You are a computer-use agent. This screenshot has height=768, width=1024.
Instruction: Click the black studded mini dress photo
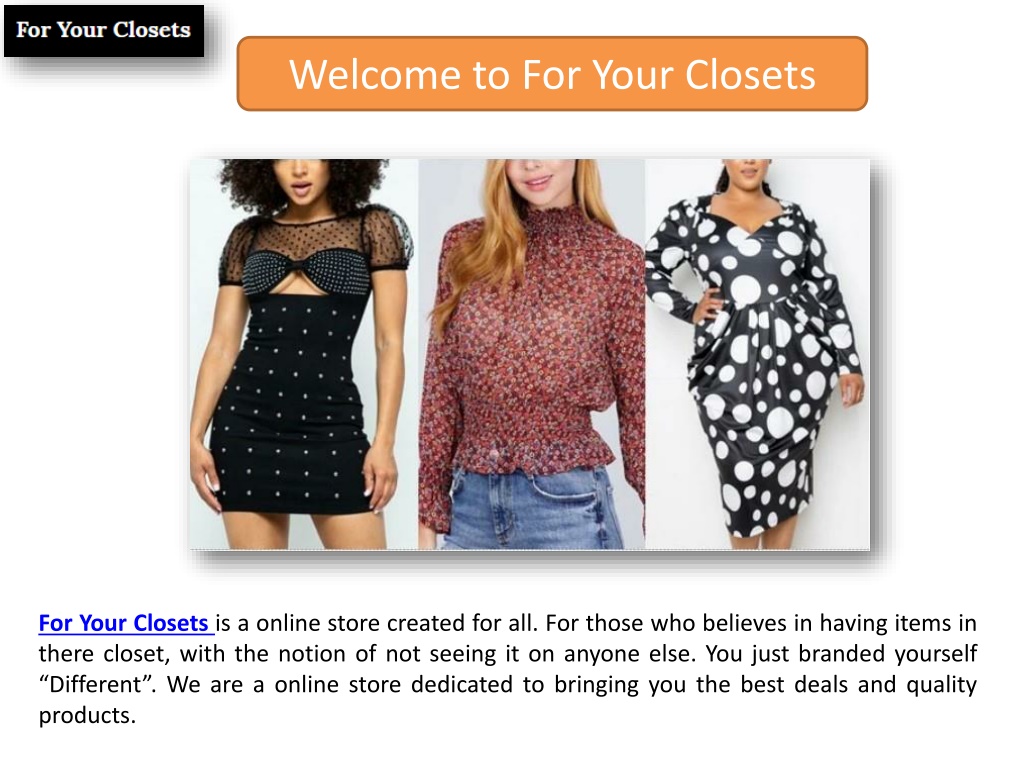click(x=304, y=354)
